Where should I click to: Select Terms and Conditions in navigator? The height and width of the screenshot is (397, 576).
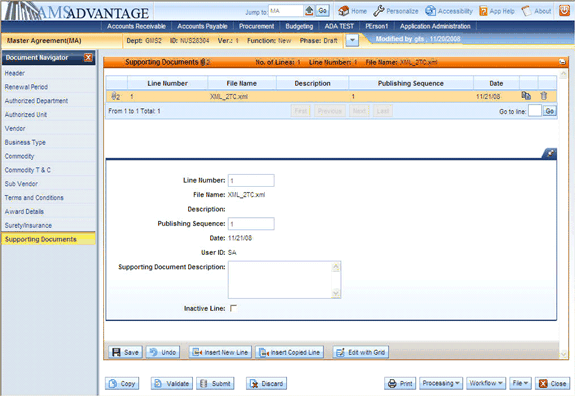pos(34,198)
